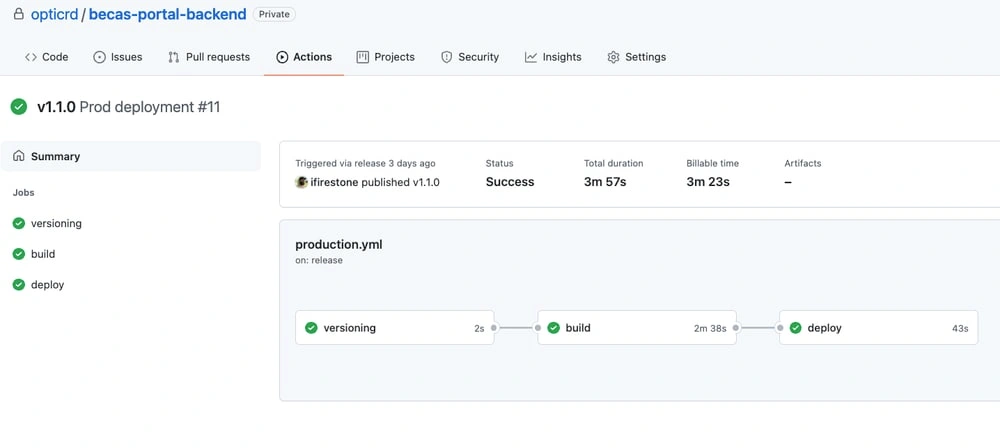Click the Security shield icon
Image resolution: width=1000 pixels, height=448 pixels.
(446, 57)
